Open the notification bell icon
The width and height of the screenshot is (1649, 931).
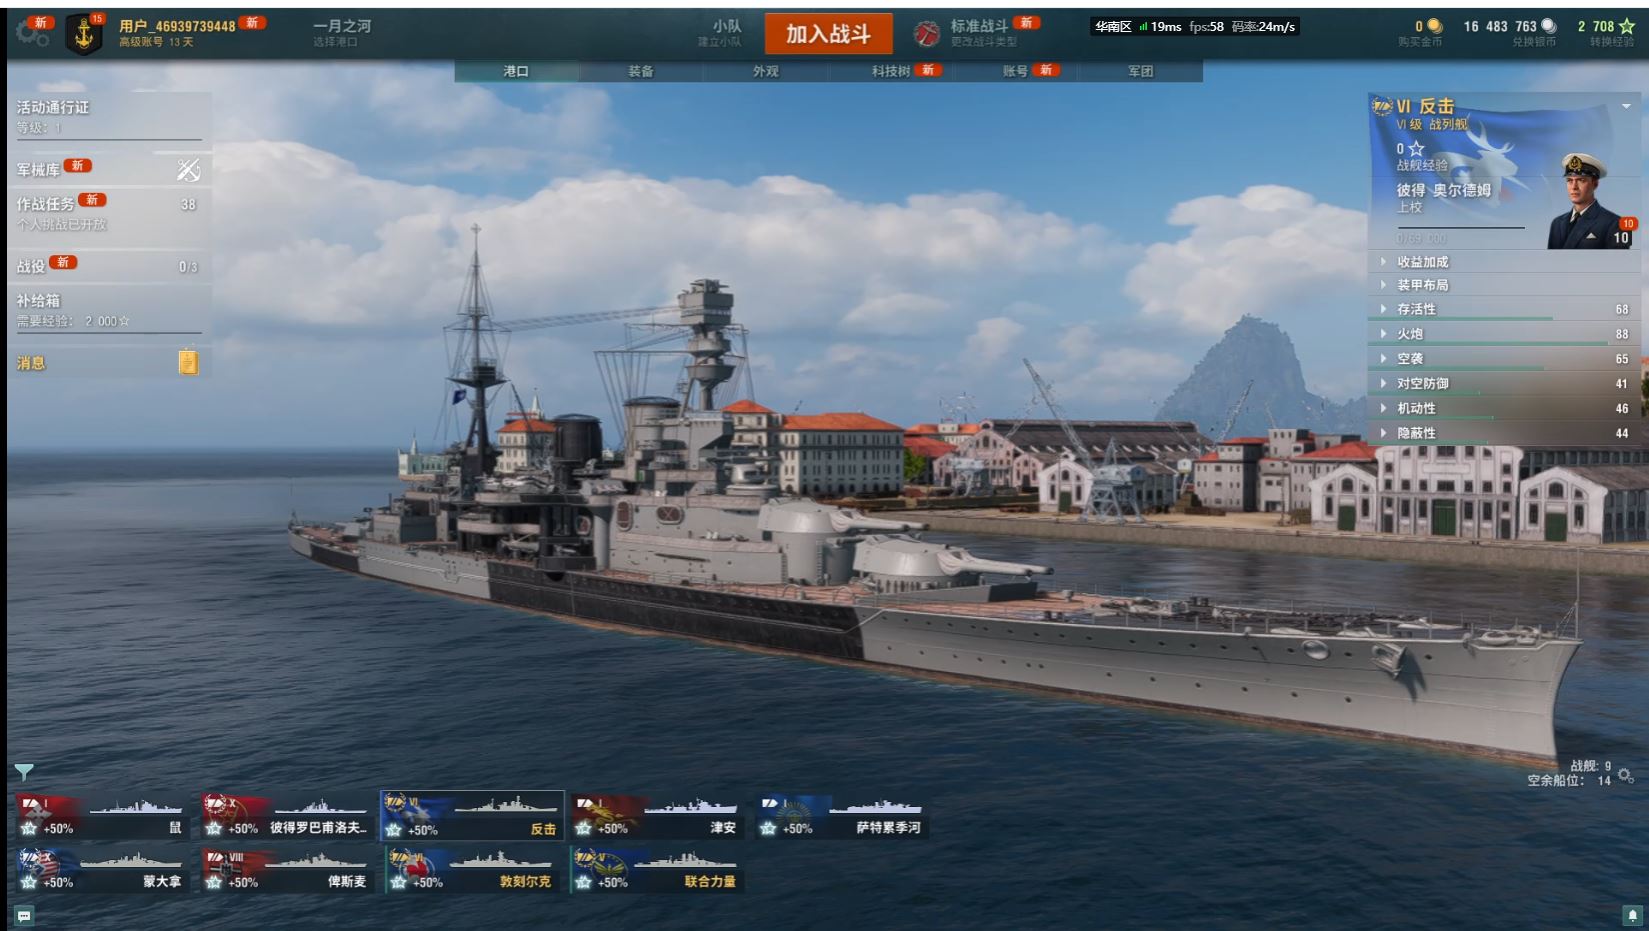[1632, 915]
